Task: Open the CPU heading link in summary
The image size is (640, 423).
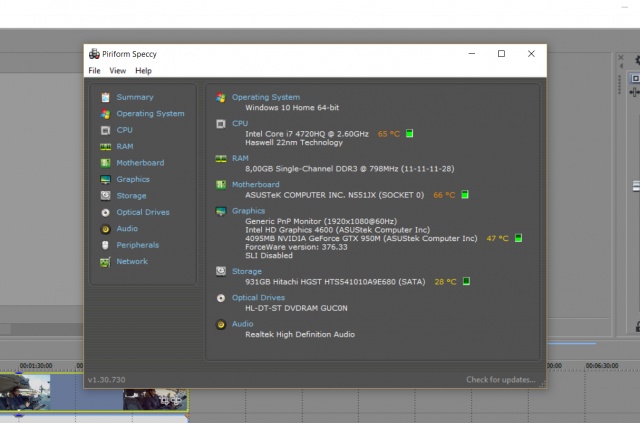Action: 240,123
